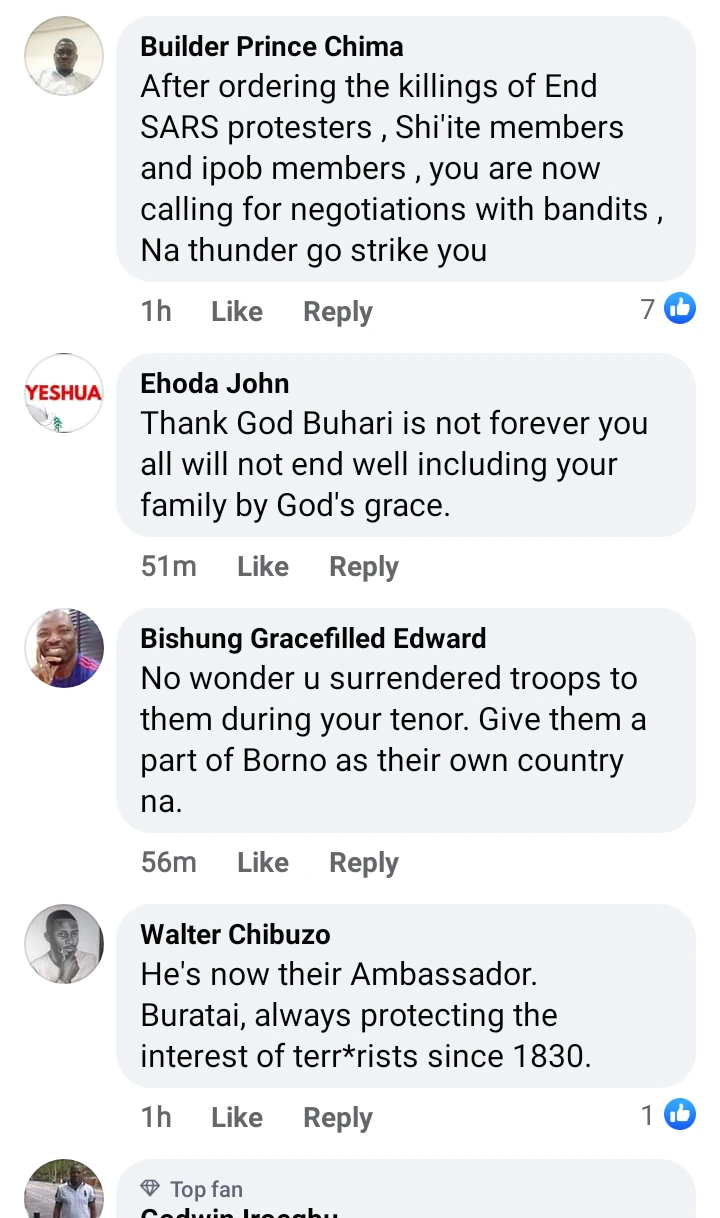Like Bishung Gracefilled Edward's comment

click(262, 863)
